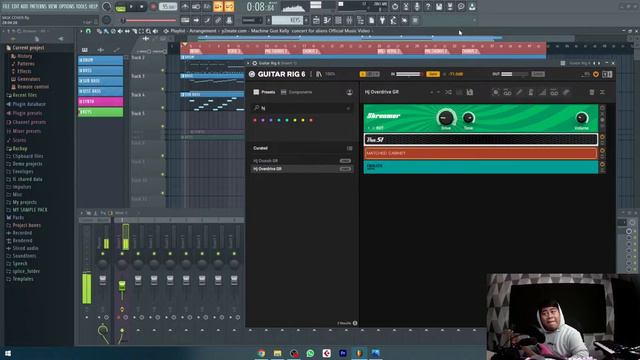Click the user presets profile icon
Viewport: 640px width, 360px height.
(x=349, y=93)
